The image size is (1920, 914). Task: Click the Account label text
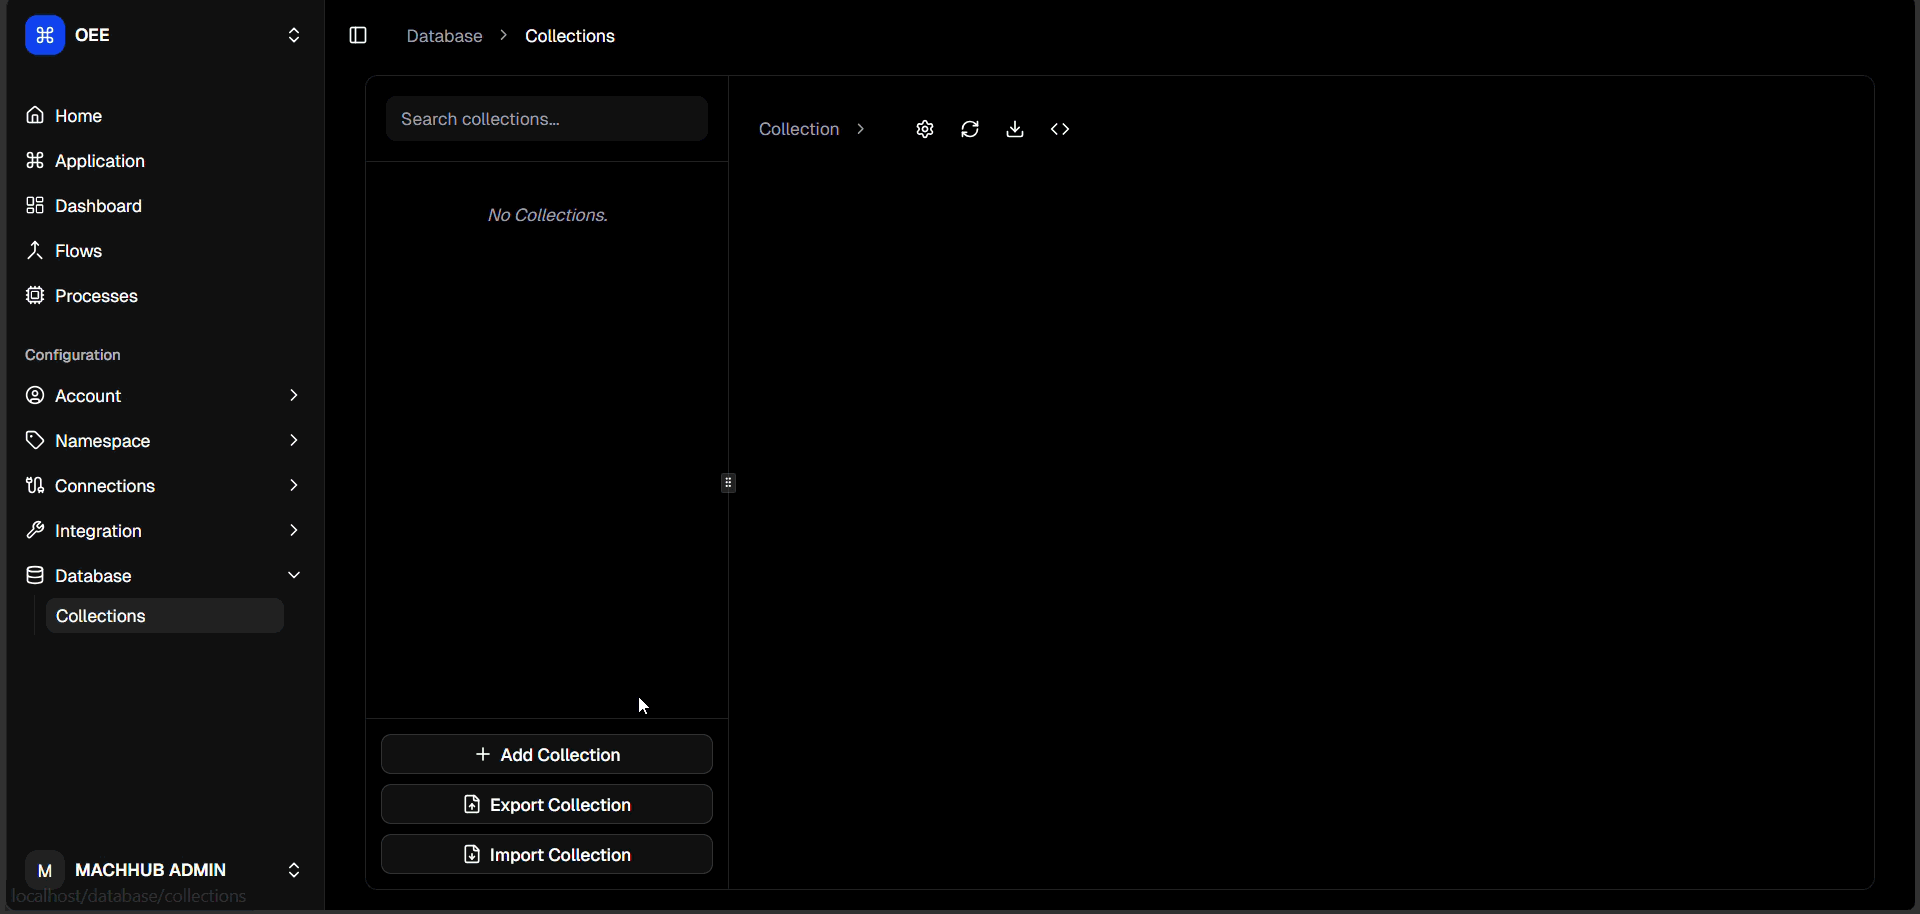[88, 396]
